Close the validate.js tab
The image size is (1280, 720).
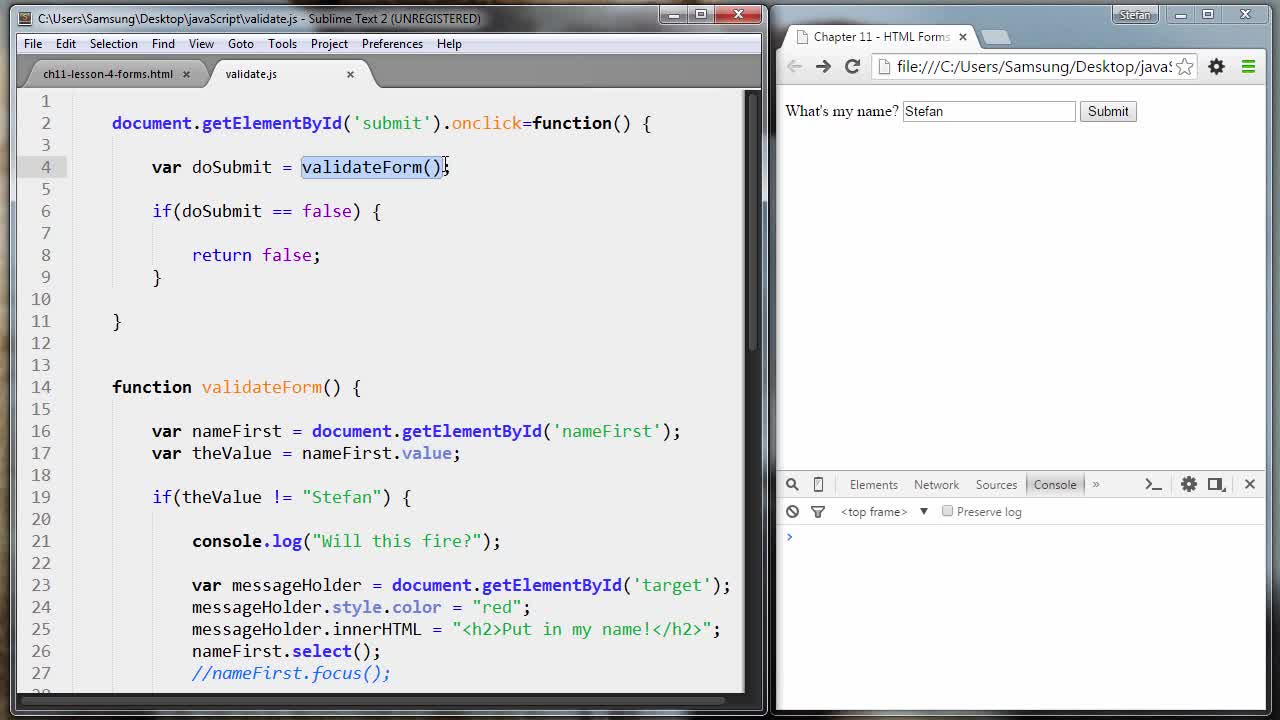point(350,74)
